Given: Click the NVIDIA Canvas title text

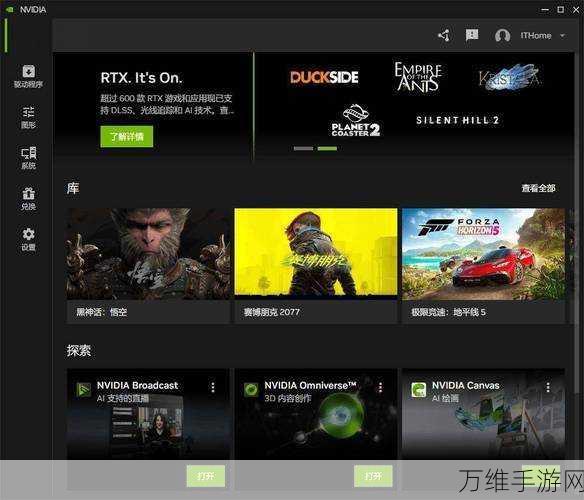Looking at the screenshot, I should click(x=466, y=385).
